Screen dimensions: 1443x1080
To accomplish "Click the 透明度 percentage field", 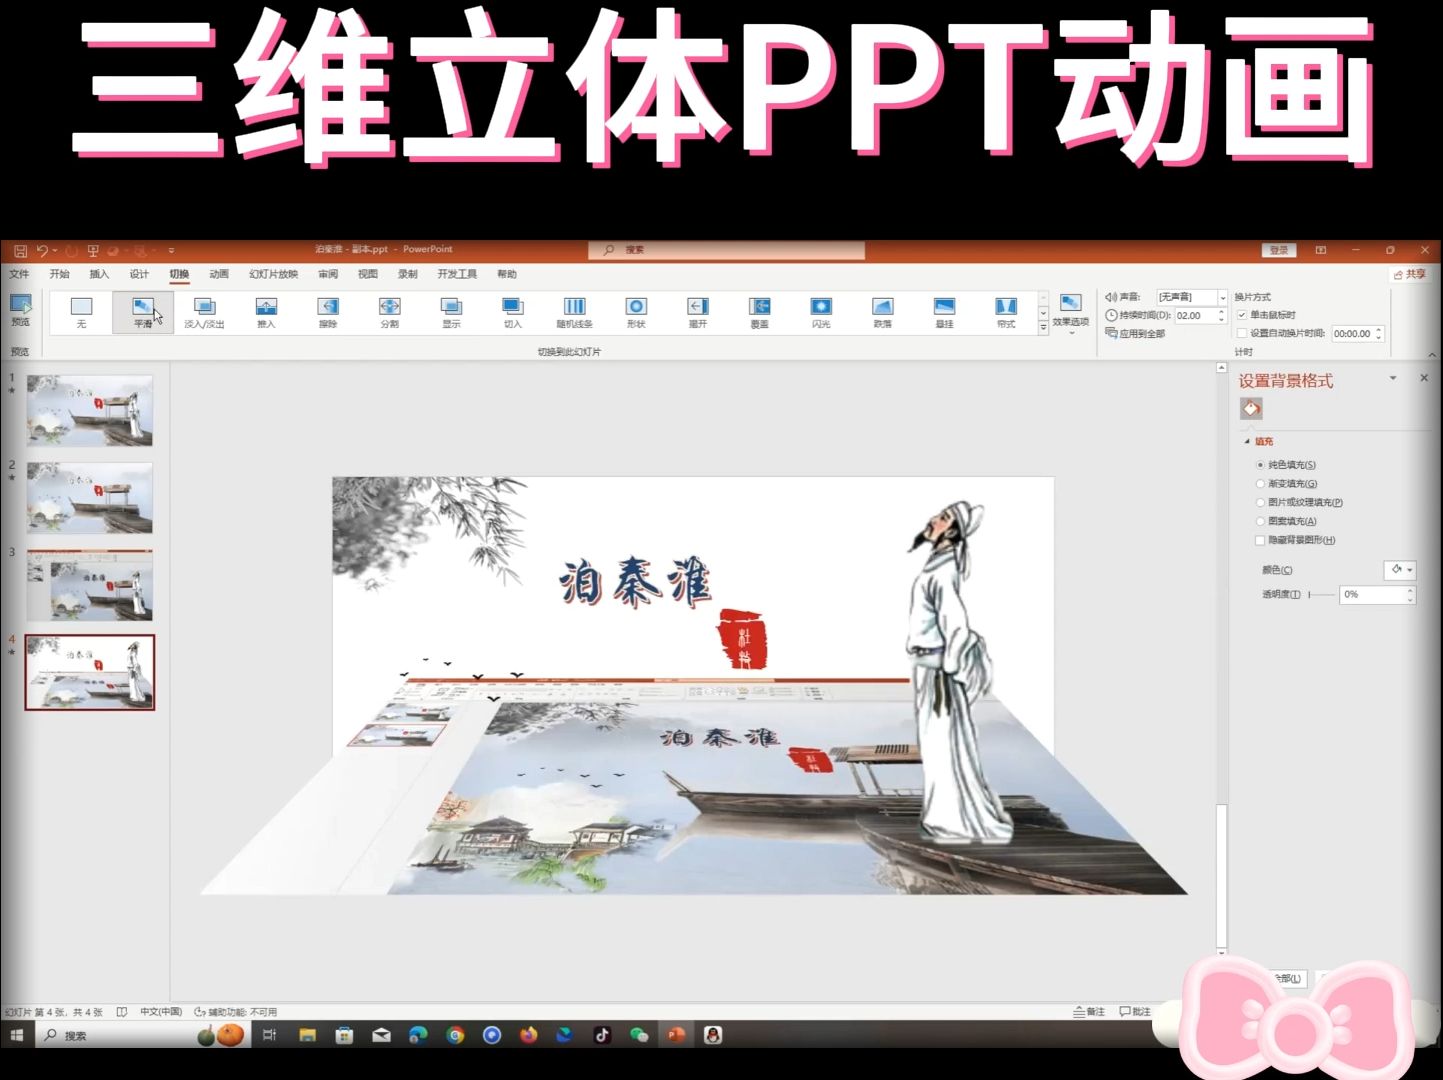I will pos(1372,595).
